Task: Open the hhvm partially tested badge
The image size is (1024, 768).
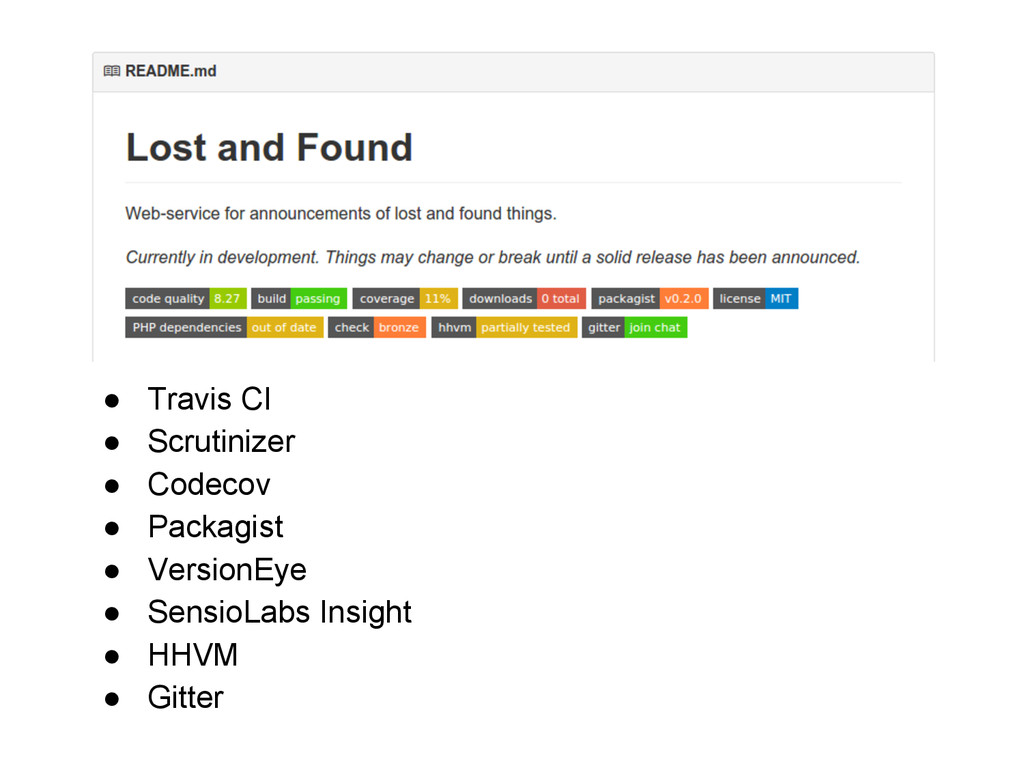Action: pyautogui.click(x=504, y=327)
